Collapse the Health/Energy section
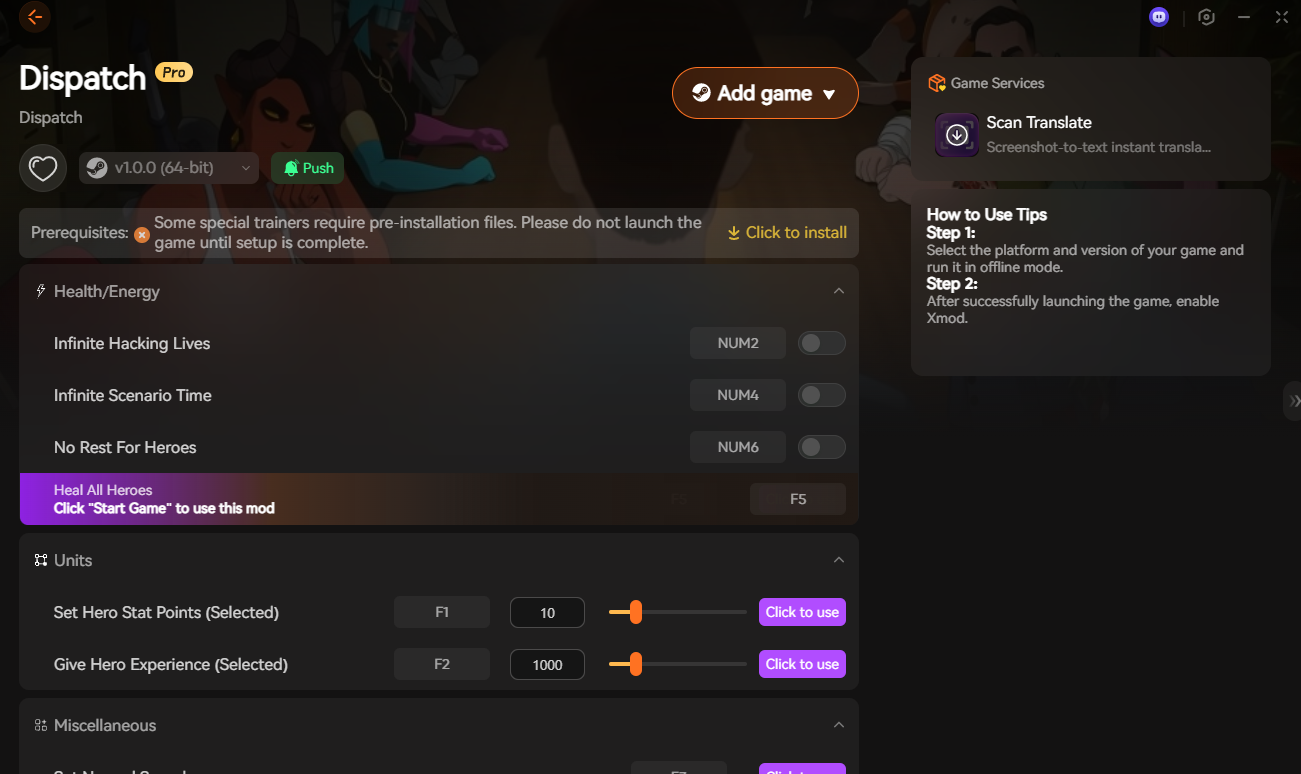Image resolution: width=1301 pixels, height=774 pixels. [x=839, y=291]
